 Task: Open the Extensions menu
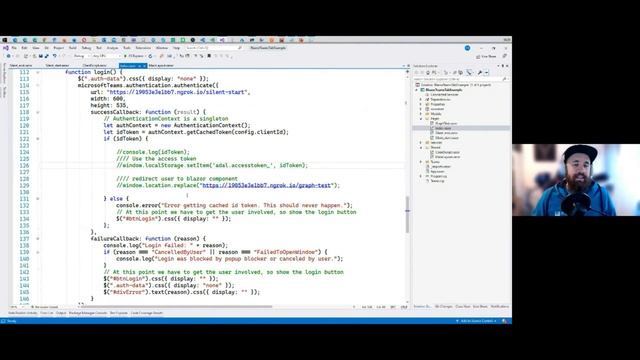(x=143, y=48)
